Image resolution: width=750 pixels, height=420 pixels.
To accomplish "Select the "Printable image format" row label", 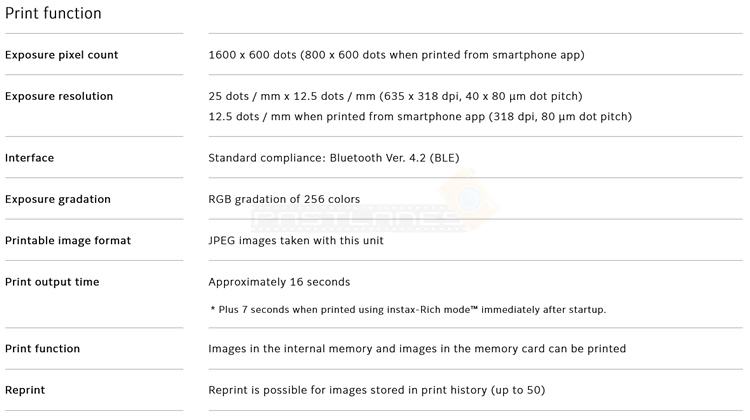I will (x=68, y=241).
